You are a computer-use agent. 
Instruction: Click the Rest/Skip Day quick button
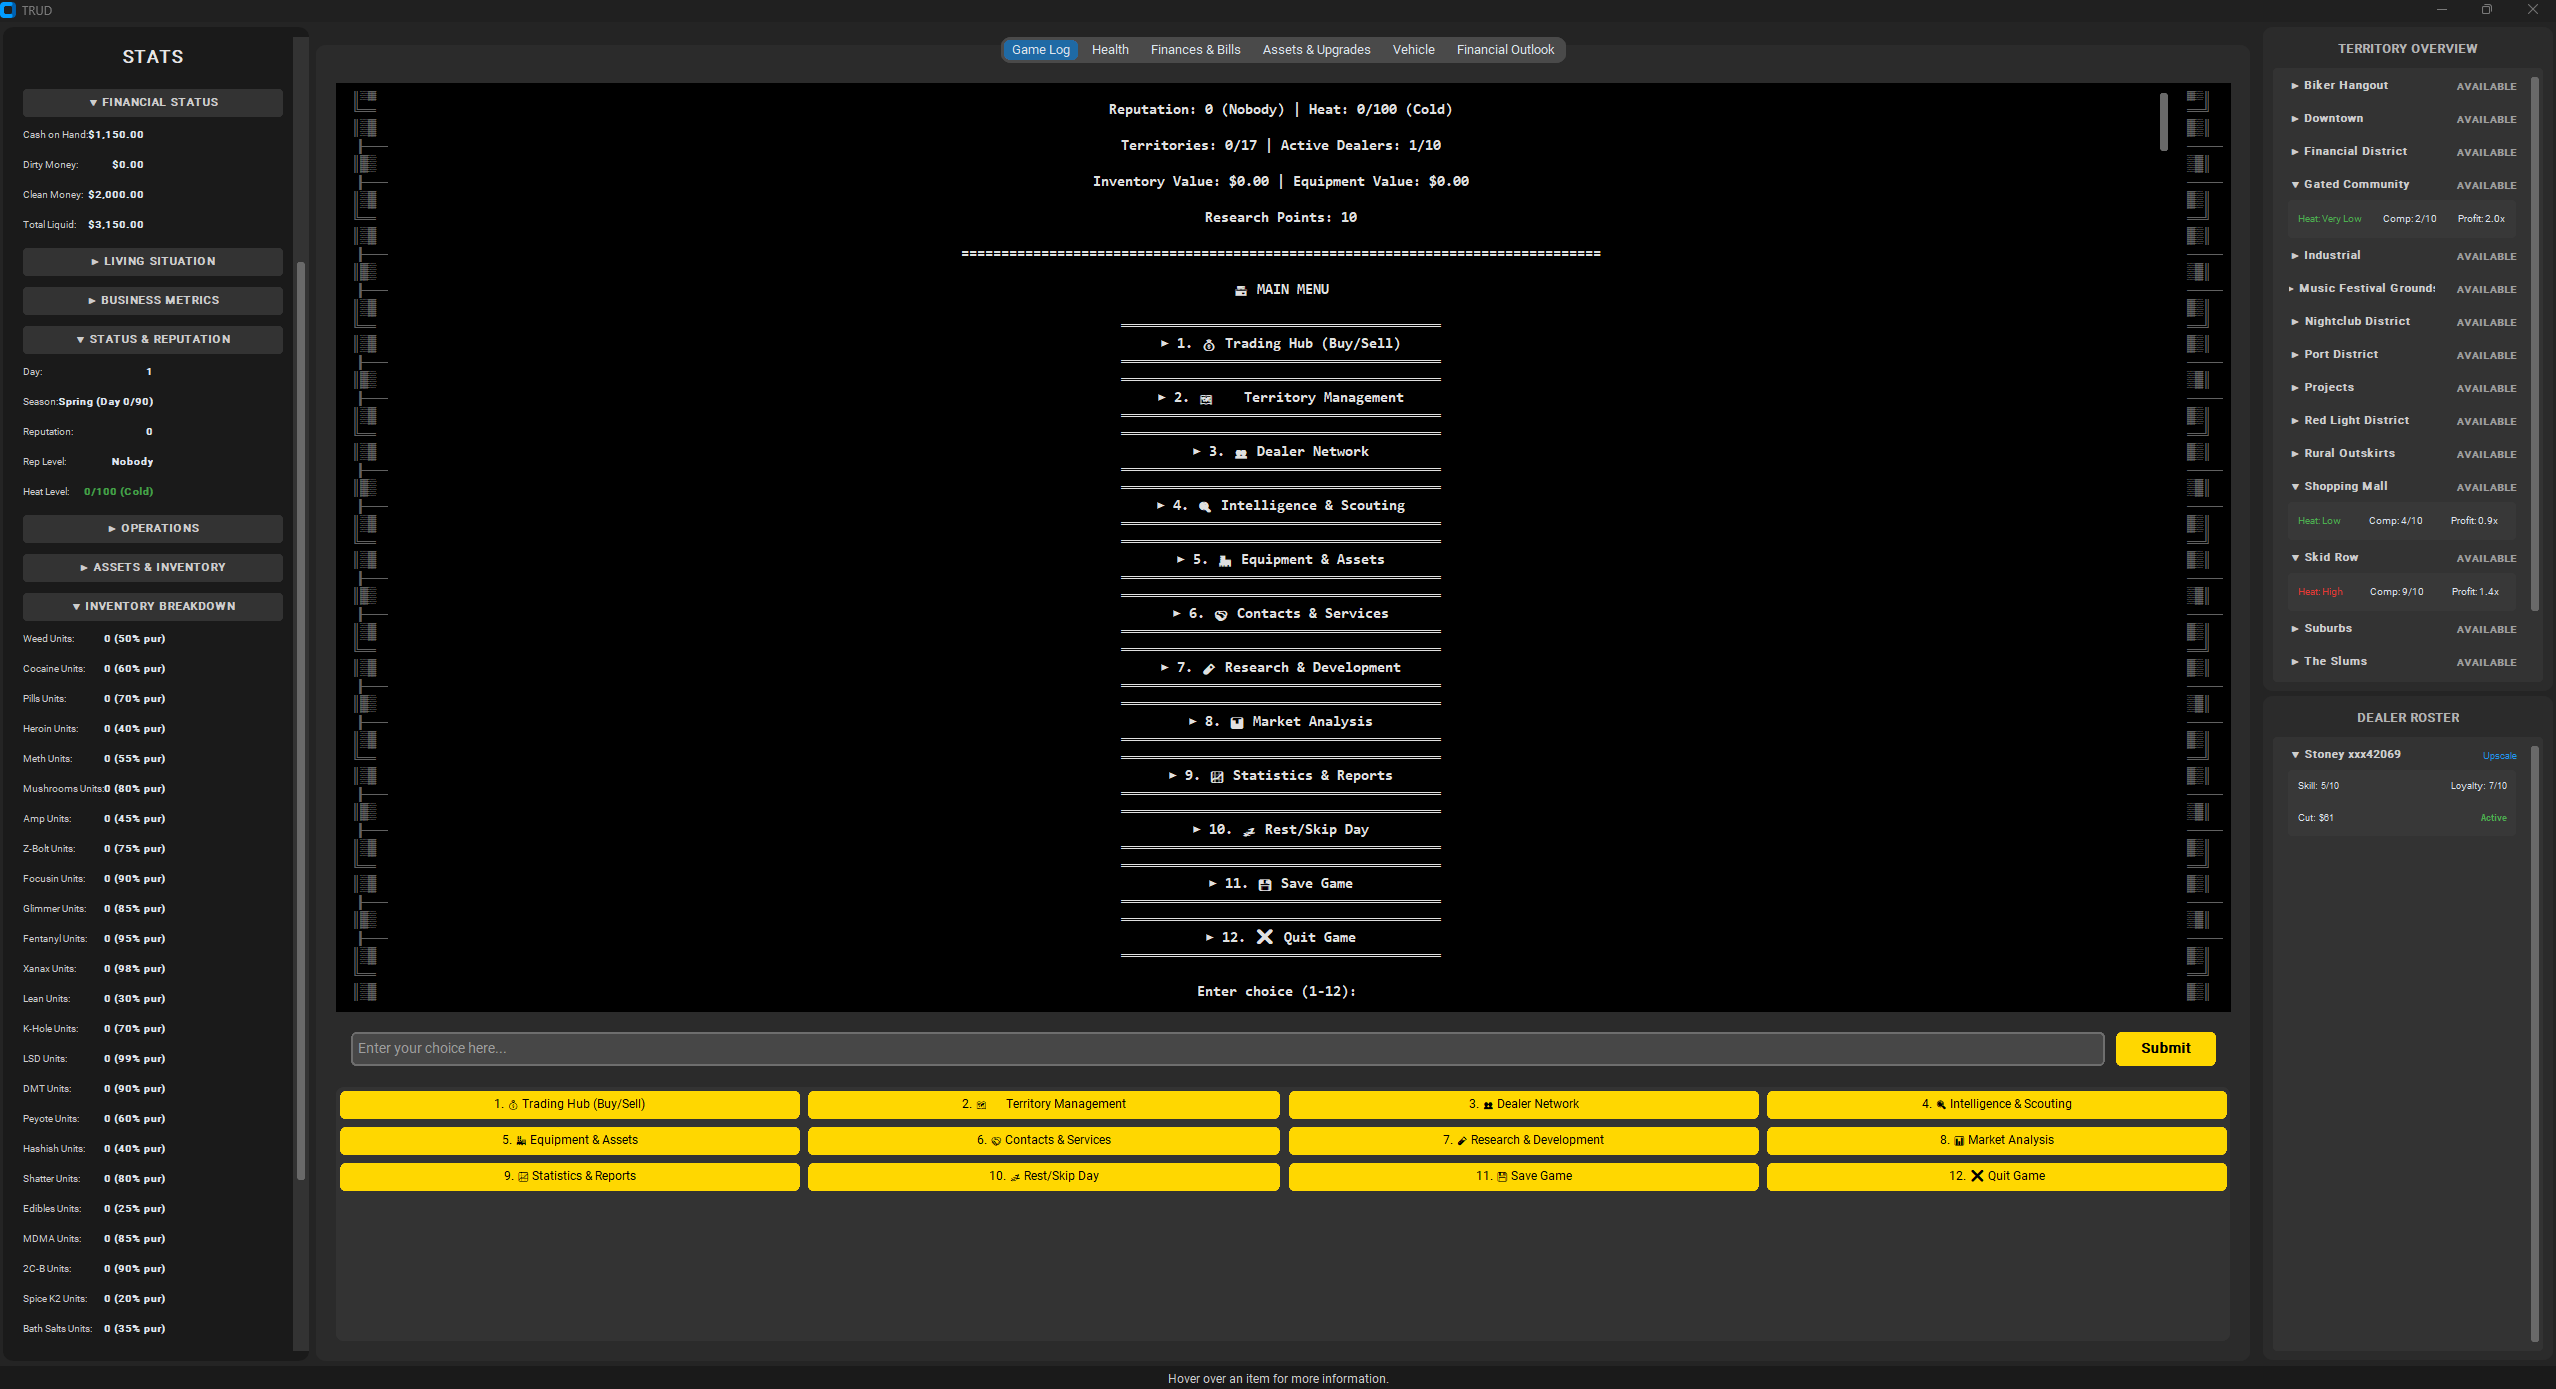point(1043,1176)
